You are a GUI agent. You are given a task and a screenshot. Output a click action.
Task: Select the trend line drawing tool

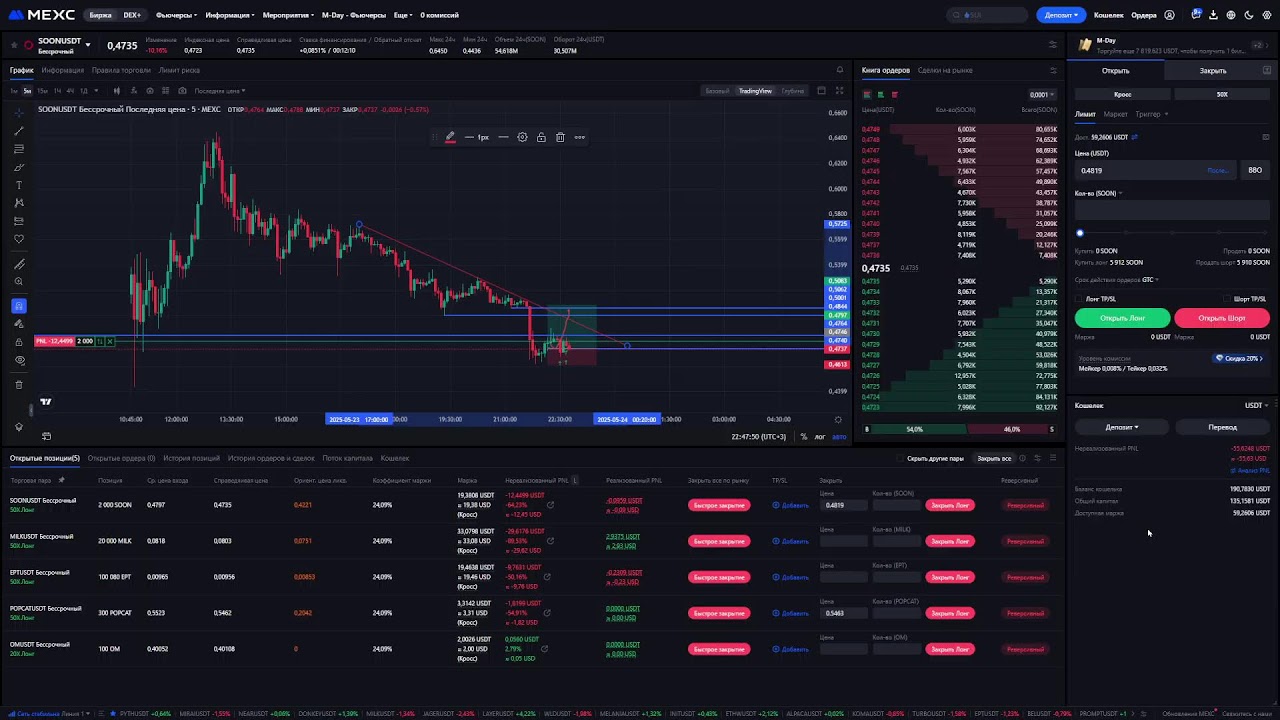click(19, 131)
